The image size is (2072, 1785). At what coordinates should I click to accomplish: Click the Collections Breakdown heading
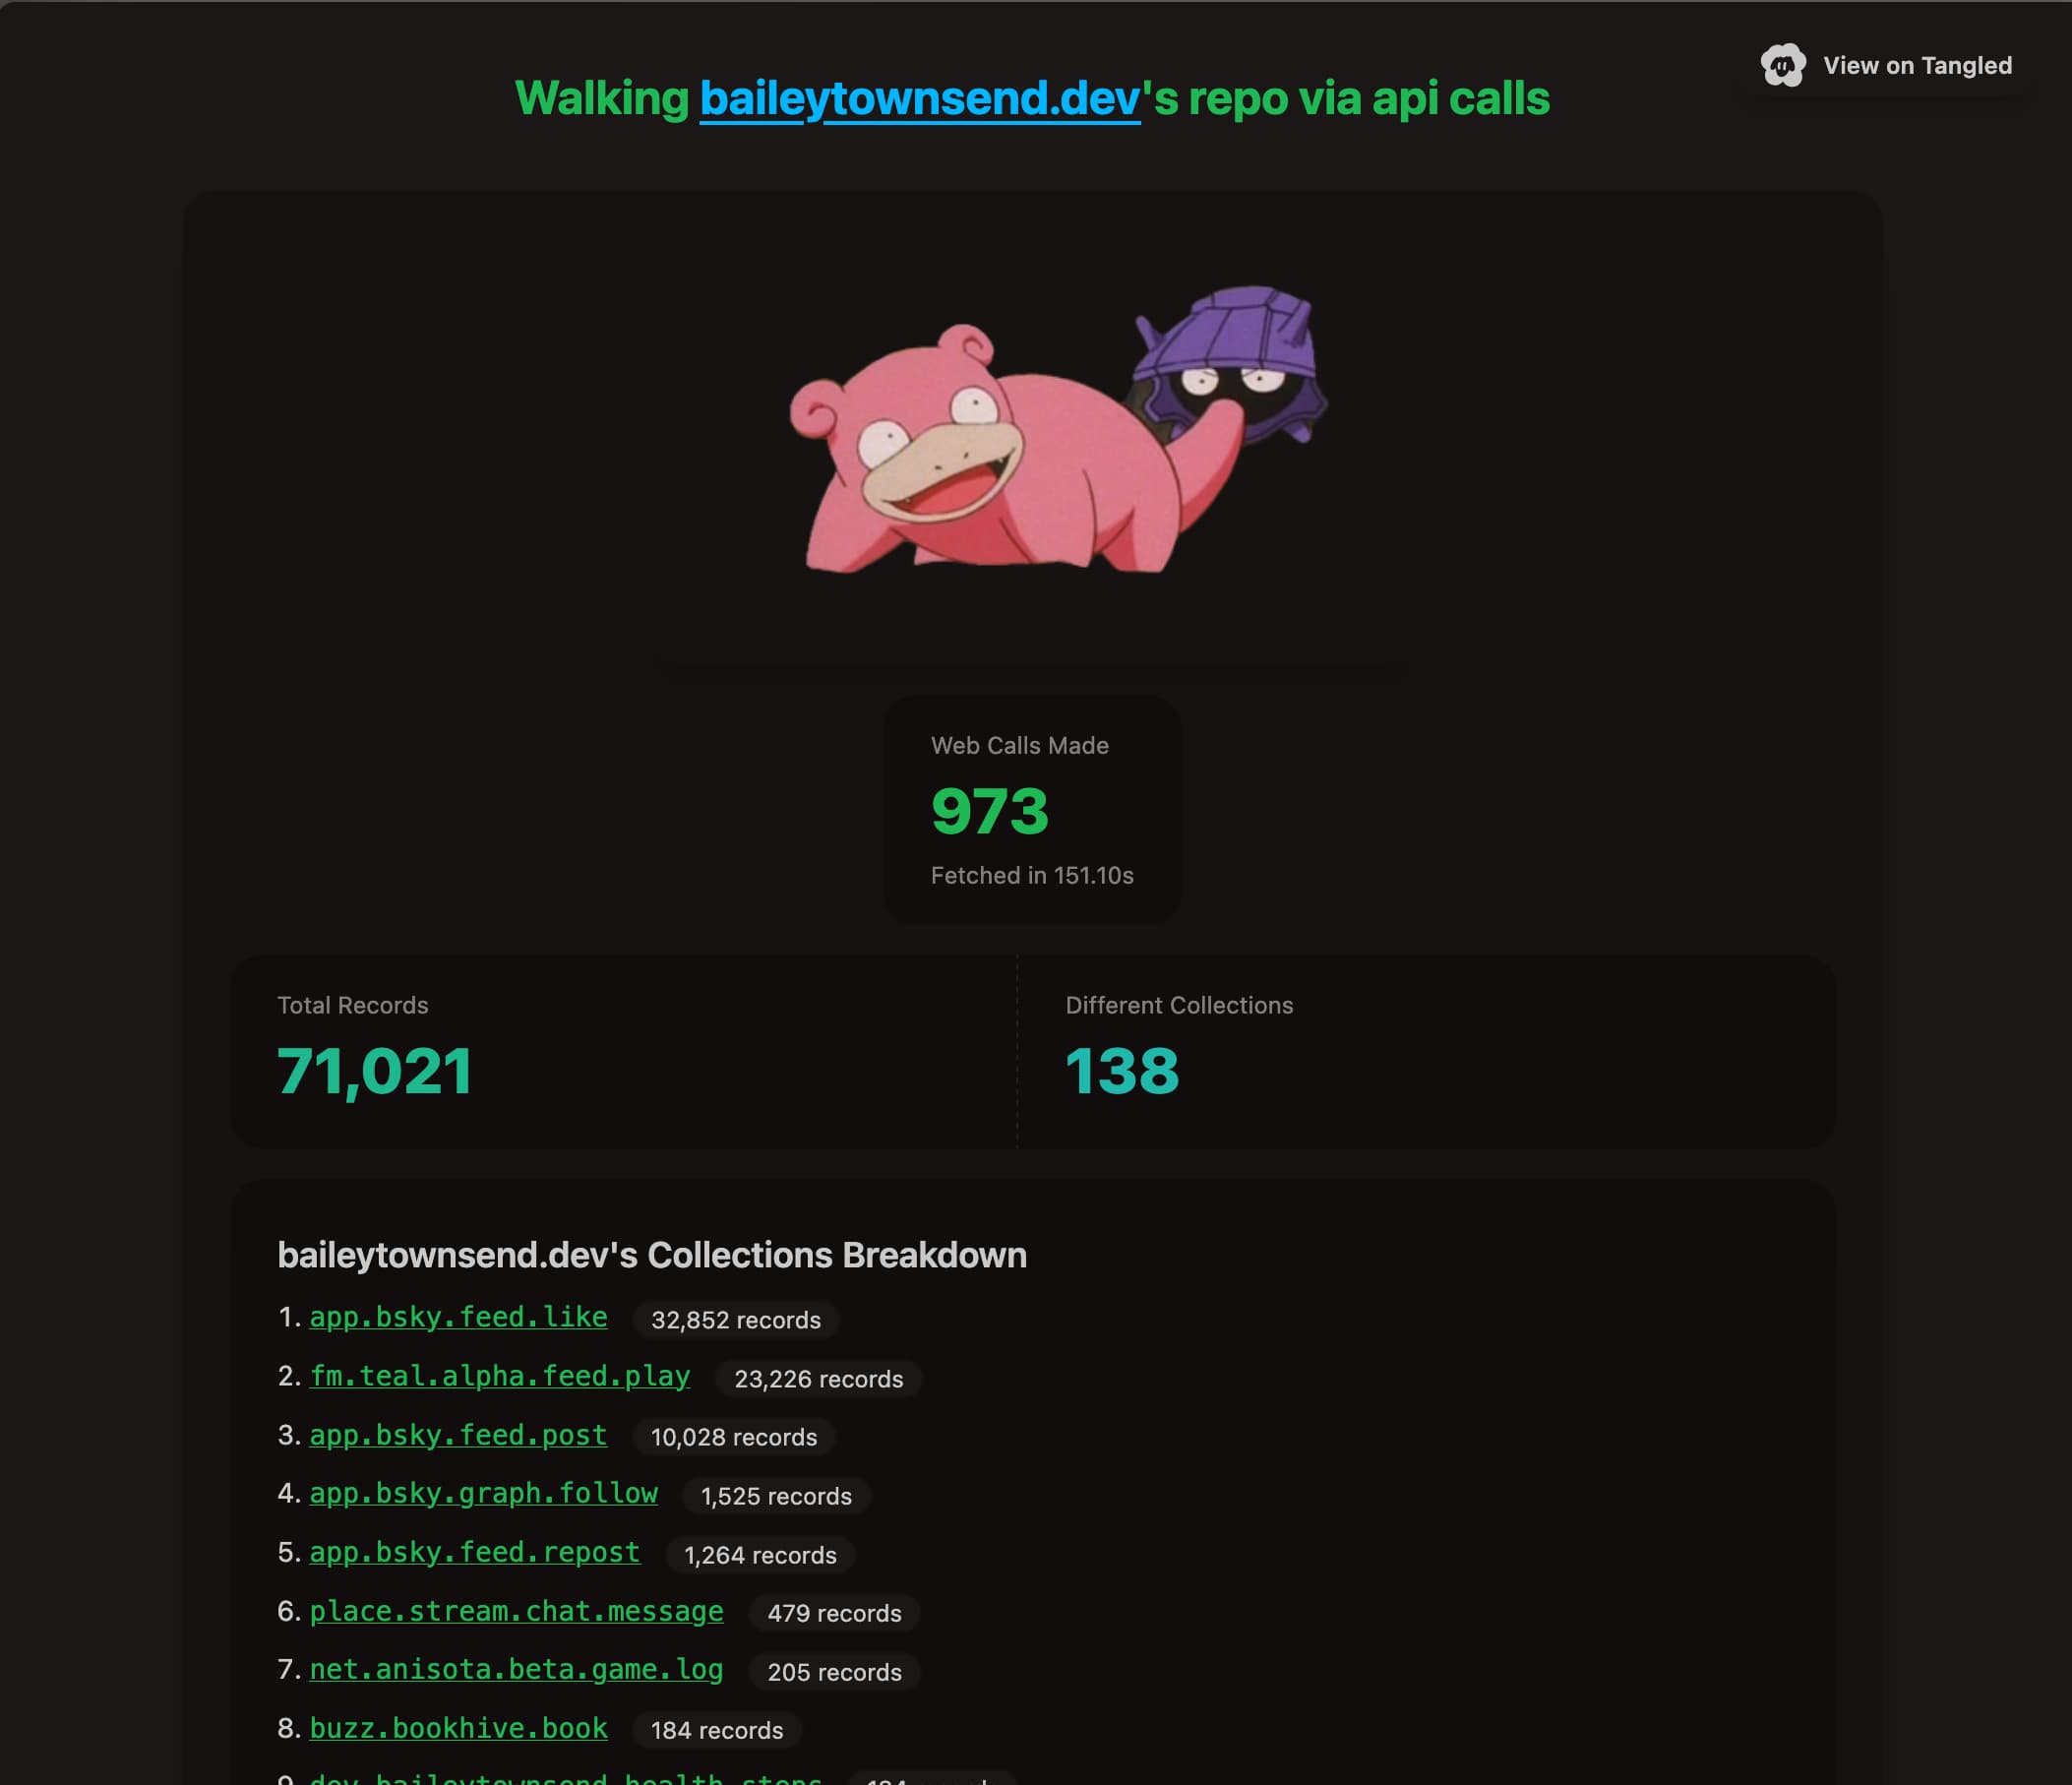(651, 1255)
